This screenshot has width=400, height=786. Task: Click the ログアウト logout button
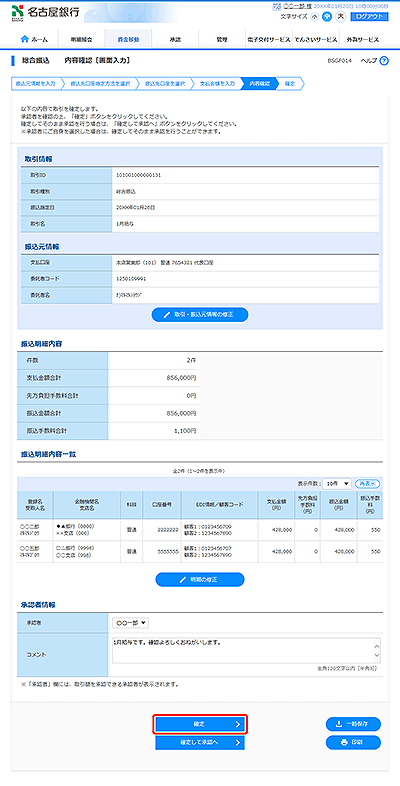click(x=369, y=16)
